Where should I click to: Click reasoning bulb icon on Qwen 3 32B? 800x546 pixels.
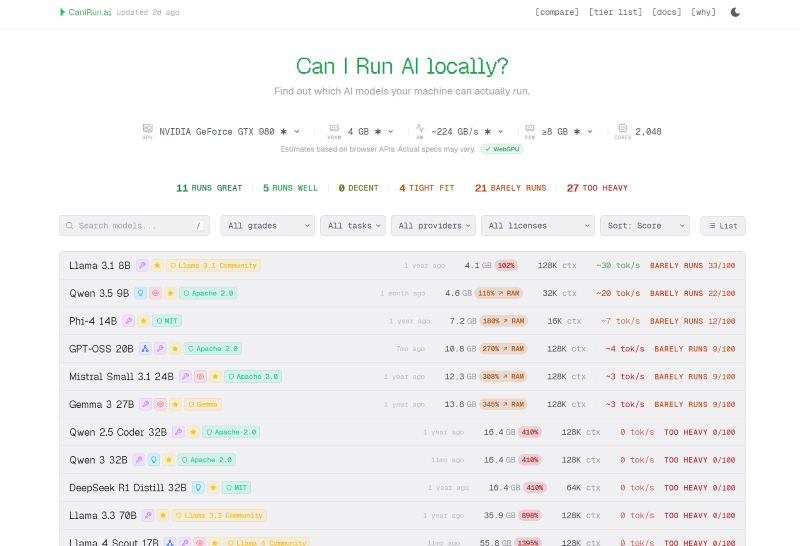154,460
